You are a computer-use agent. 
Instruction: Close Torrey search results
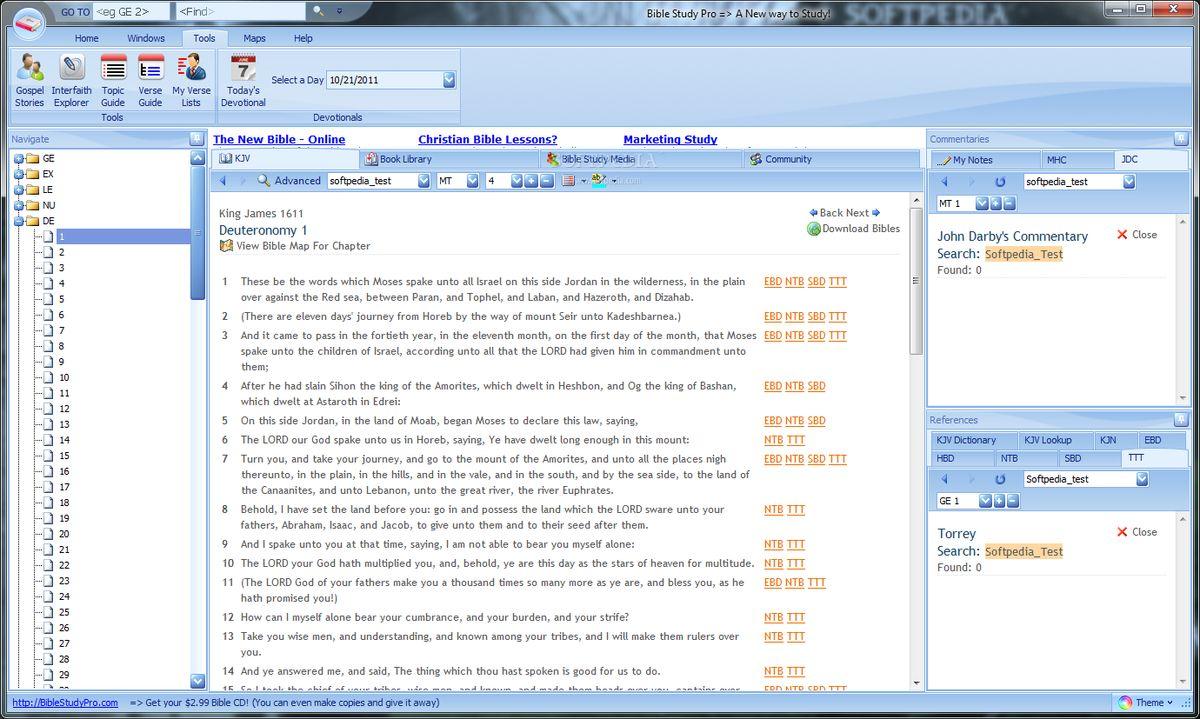(x=1137, y=532)
